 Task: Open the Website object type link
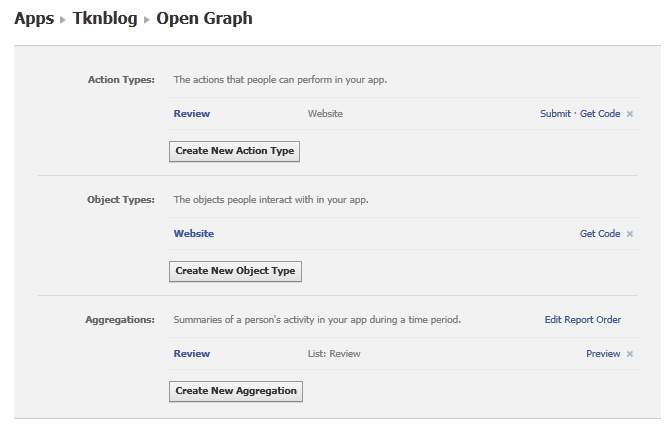tap(194, 234)
